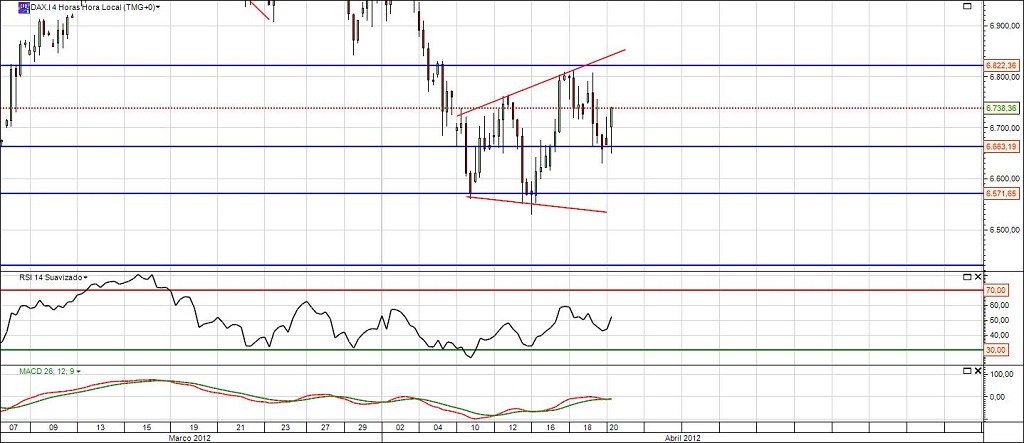Select the 6.571,65 price level label
1024x443 pixels.
1002,193
